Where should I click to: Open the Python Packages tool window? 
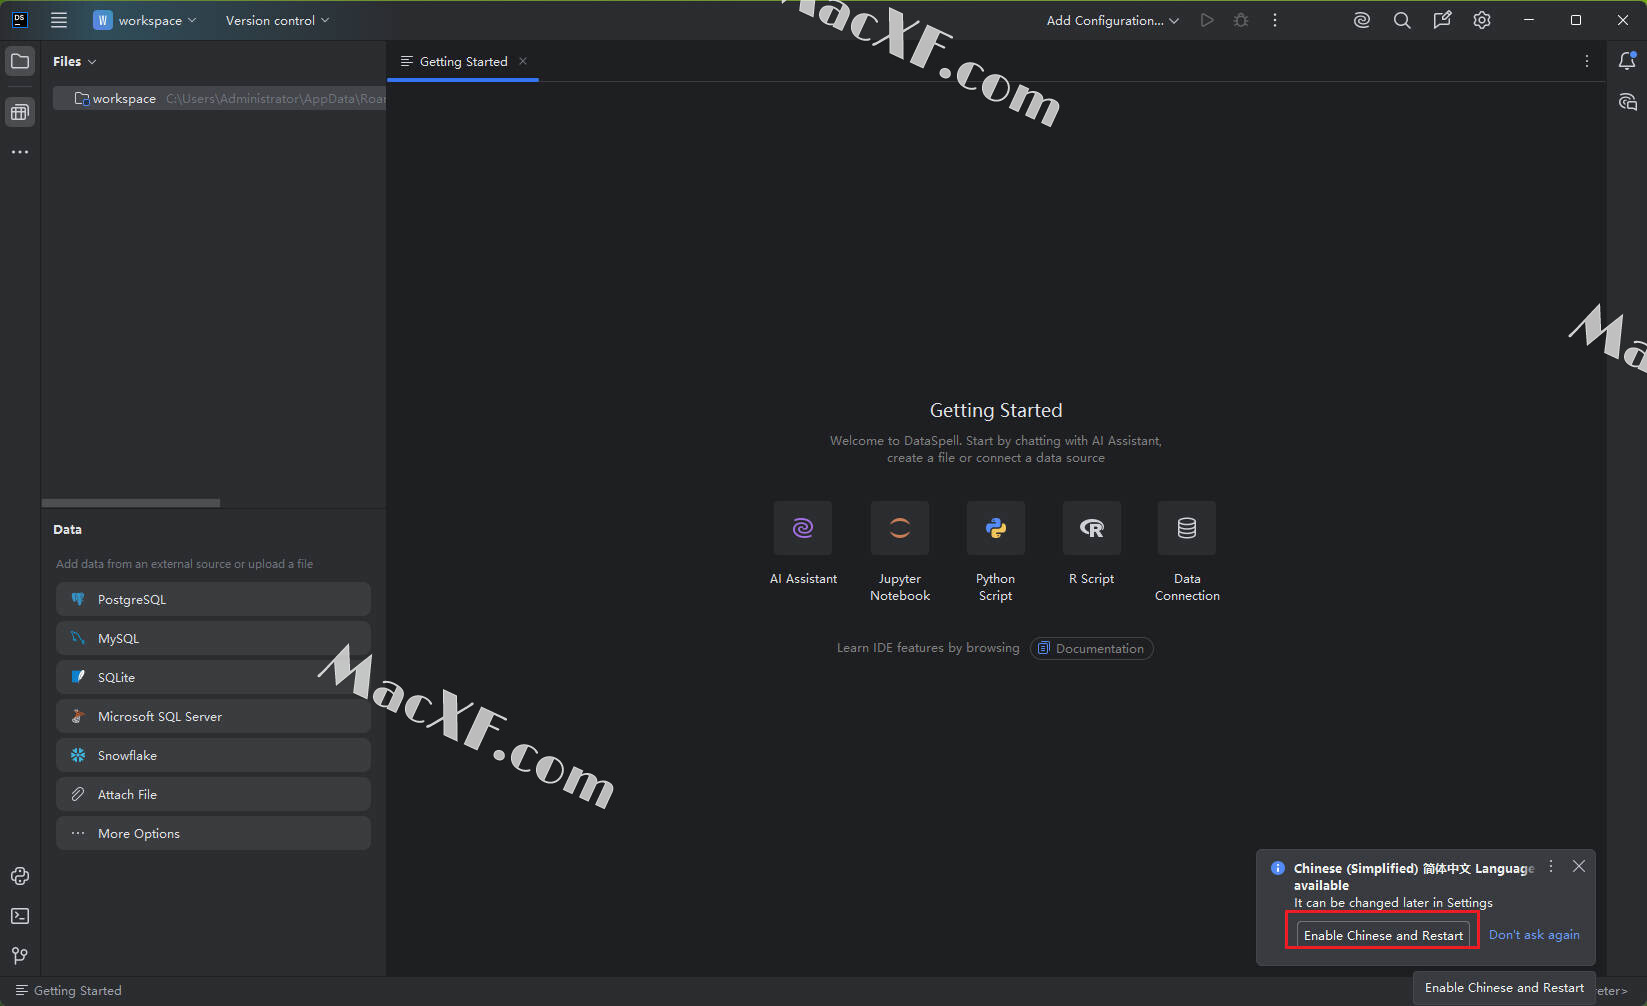tap(20, 876)
